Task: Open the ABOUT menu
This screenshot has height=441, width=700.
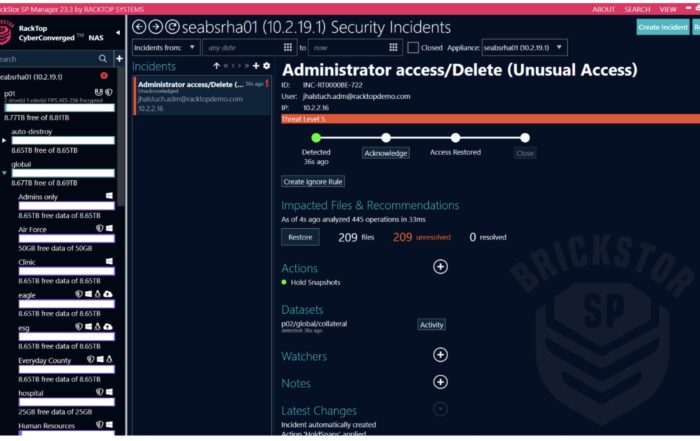Action: [604, 9]
